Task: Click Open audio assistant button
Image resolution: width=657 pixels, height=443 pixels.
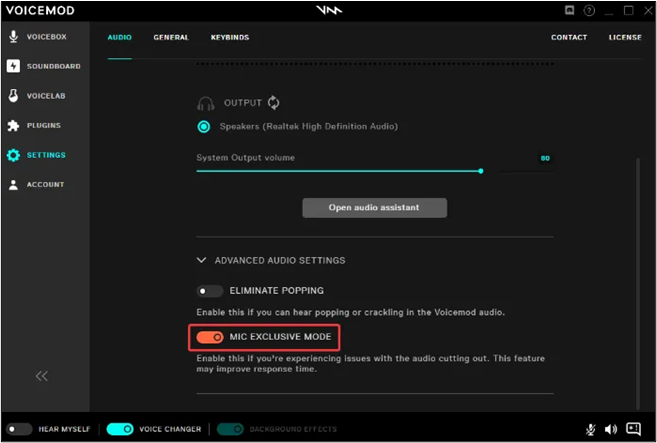Action: (x=374, y=208)
